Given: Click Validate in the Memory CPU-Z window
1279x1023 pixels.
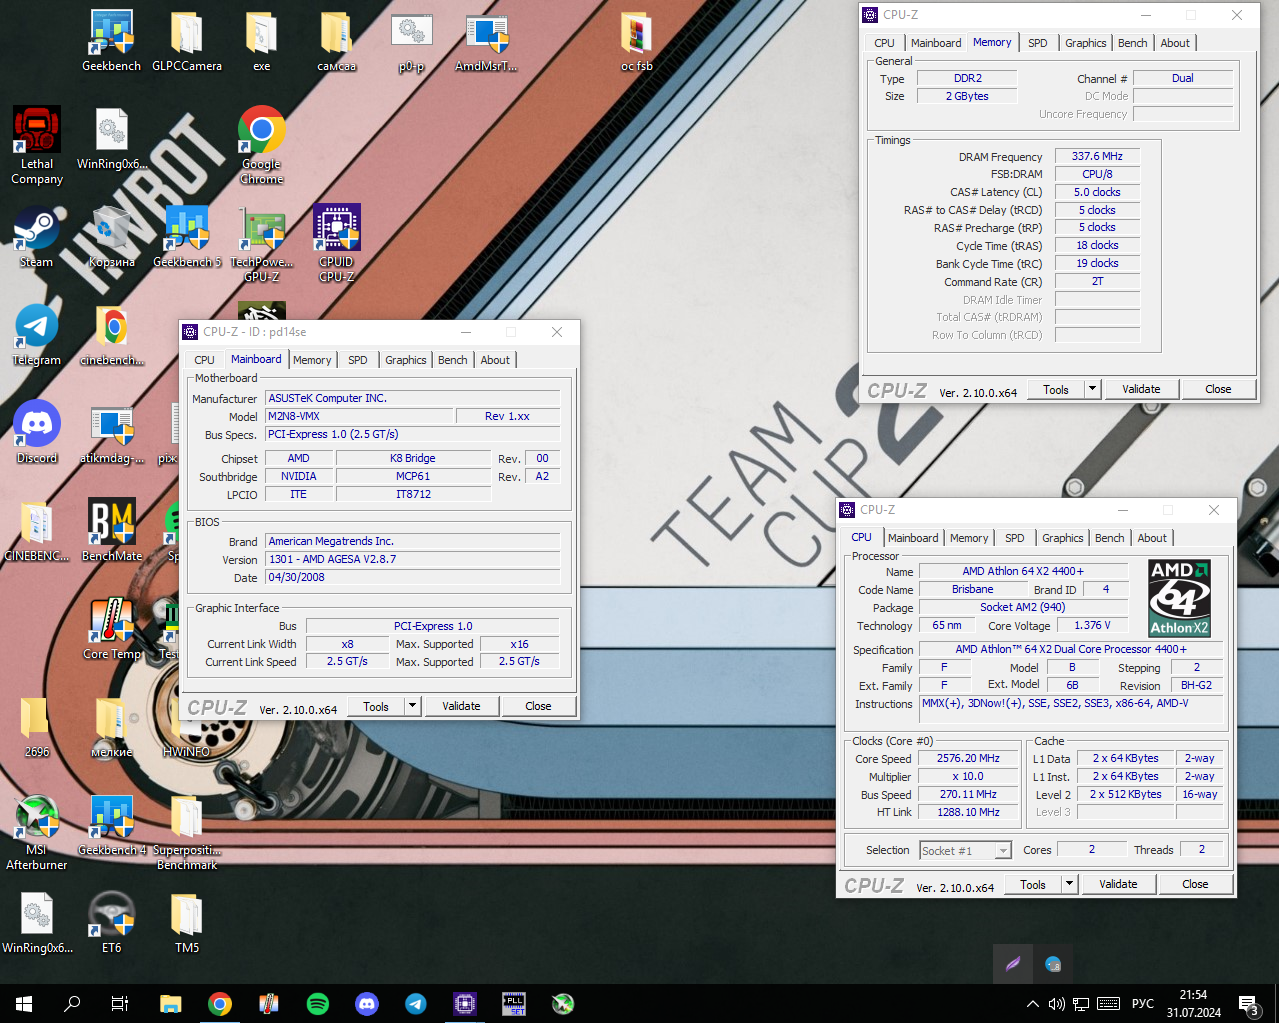Looking at the screenshot, I should tap(1141, 389).
